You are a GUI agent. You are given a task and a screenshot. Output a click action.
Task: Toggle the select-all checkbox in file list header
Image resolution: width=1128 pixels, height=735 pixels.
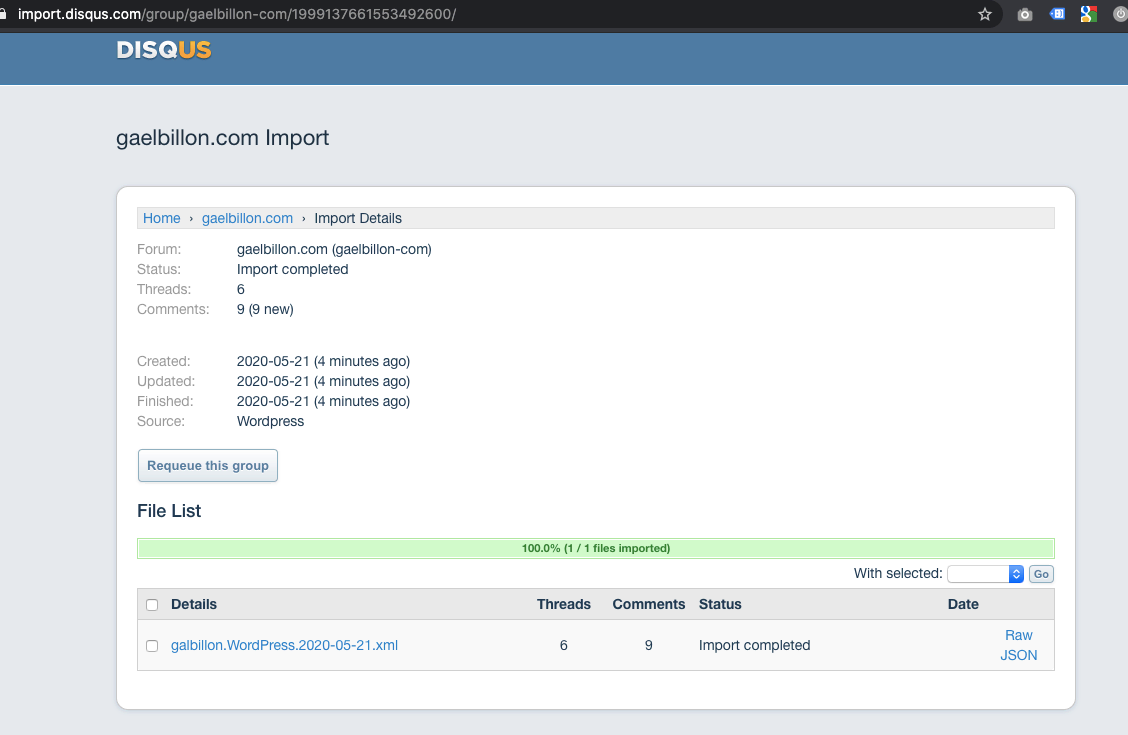click(152, 604)
